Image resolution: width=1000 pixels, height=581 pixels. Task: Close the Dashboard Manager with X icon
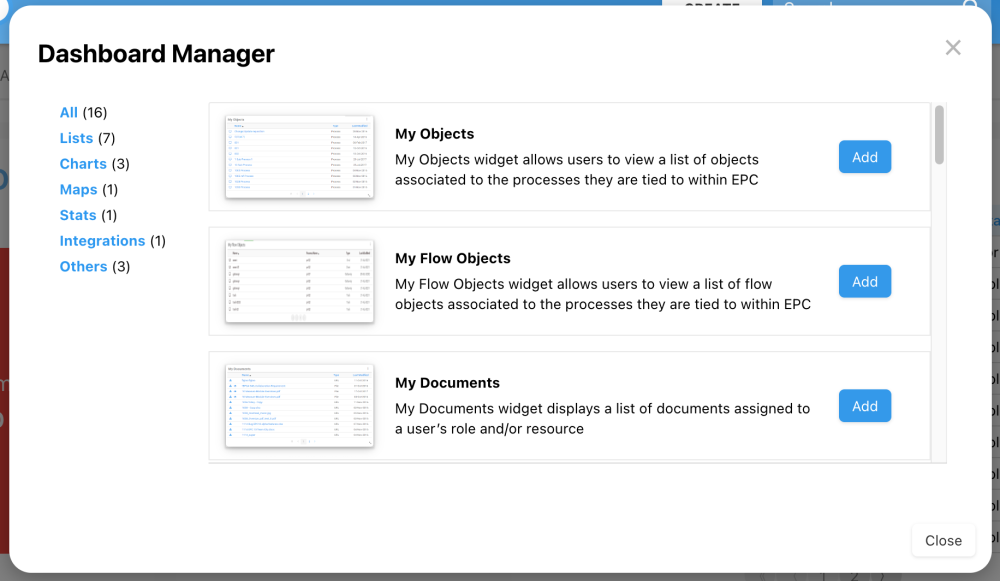pyautogui.click(x=953, y=48)
